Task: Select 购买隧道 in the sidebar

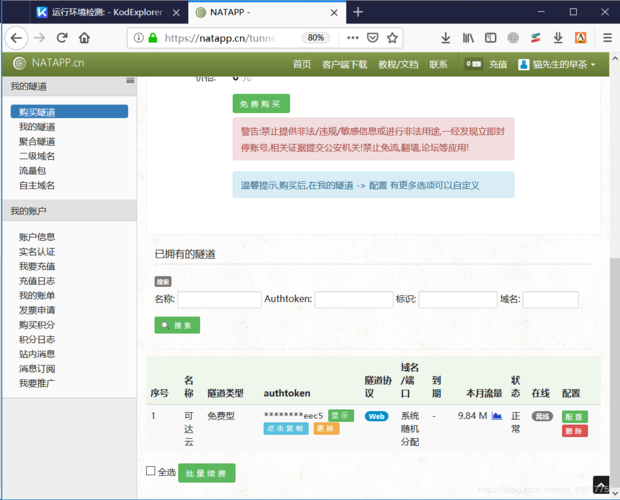Action: click(69, 112)
